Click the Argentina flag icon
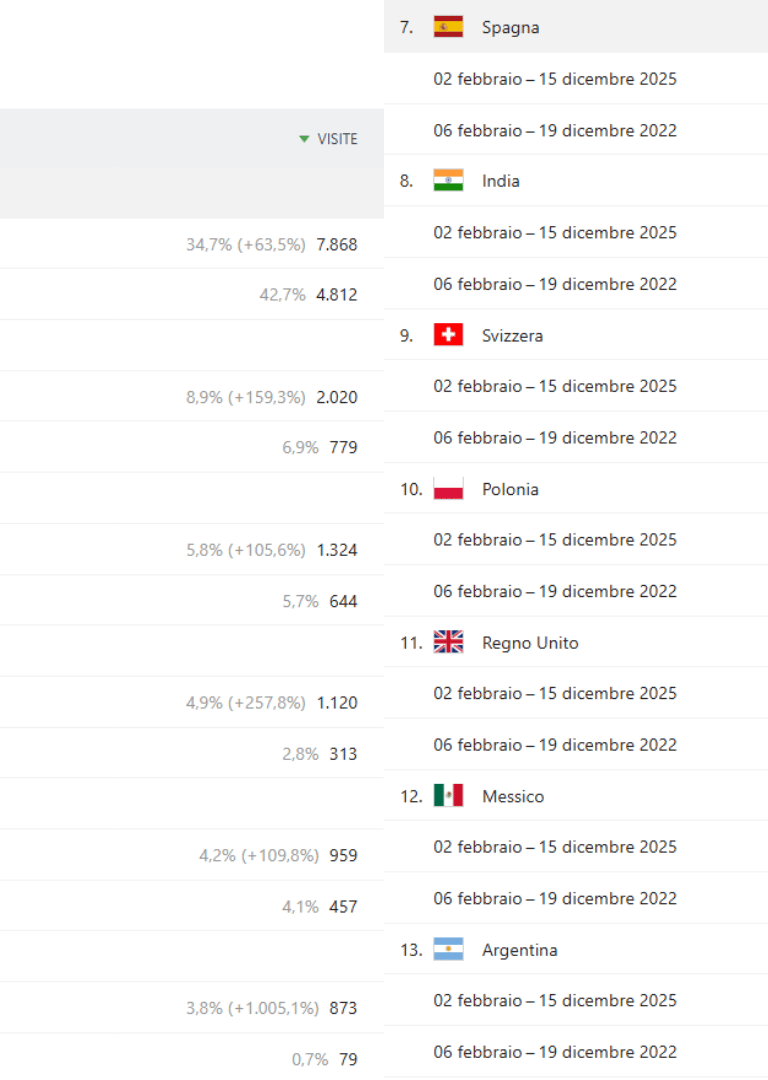This screenshot has width=768, height=1080. tap(448, 950)
